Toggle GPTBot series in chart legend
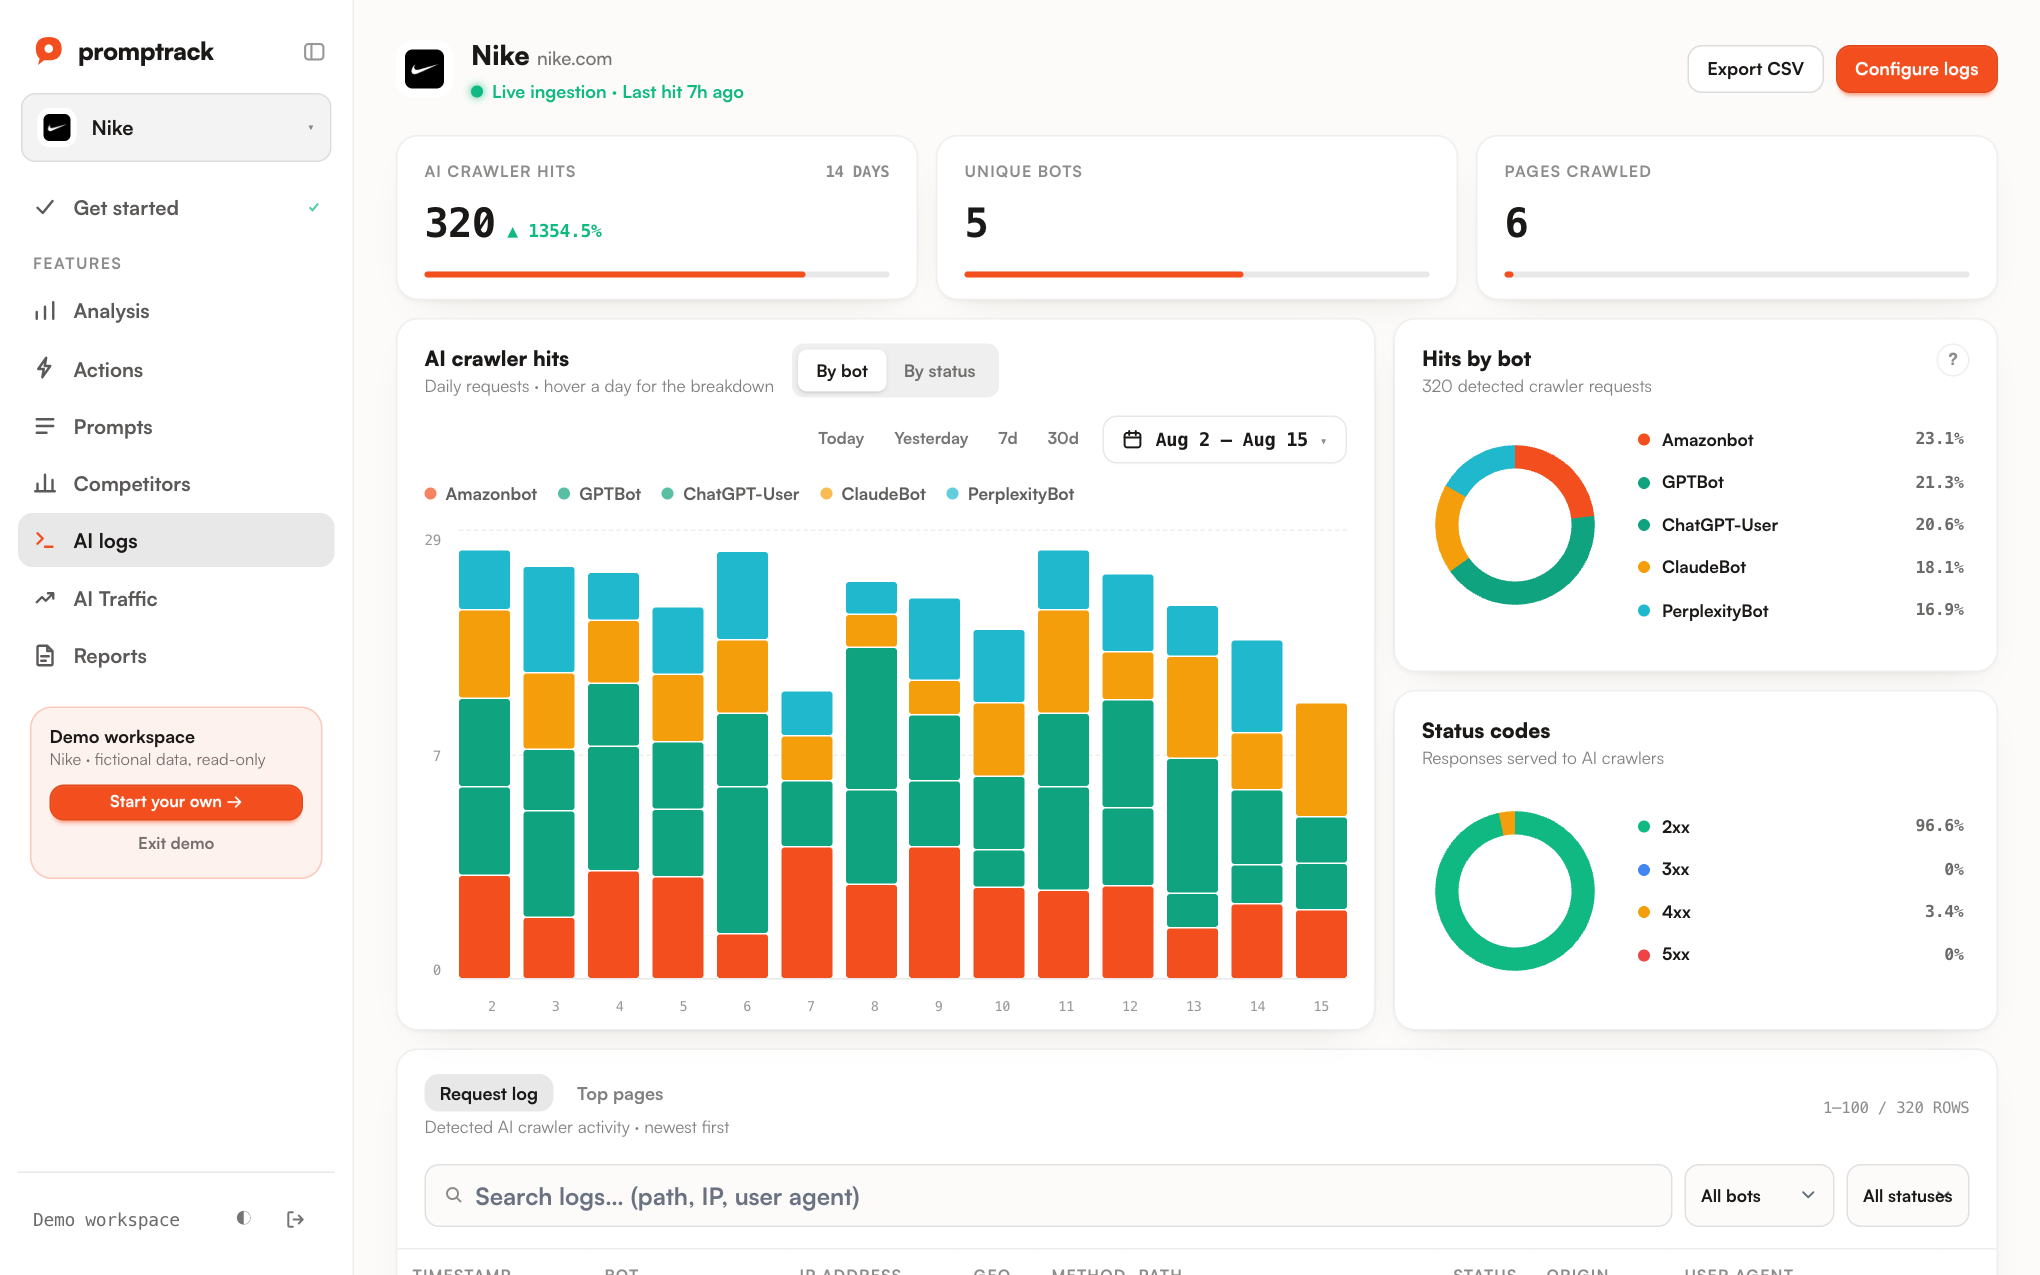Image resolution: width=2040 pixels, height=1275 pixels. click(x=600, y=494)
